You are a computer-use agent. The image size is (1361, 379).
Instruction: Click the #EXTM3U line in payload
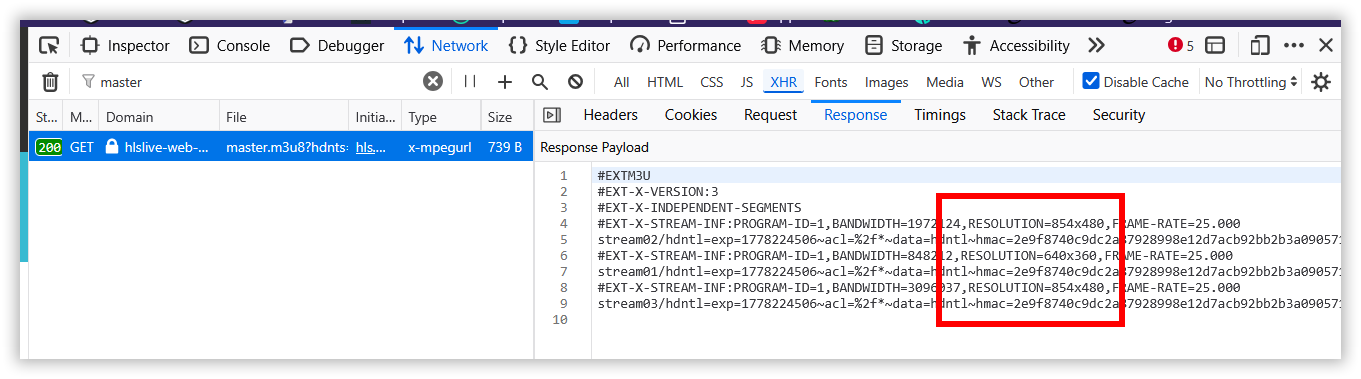click(x=624, y=176)
